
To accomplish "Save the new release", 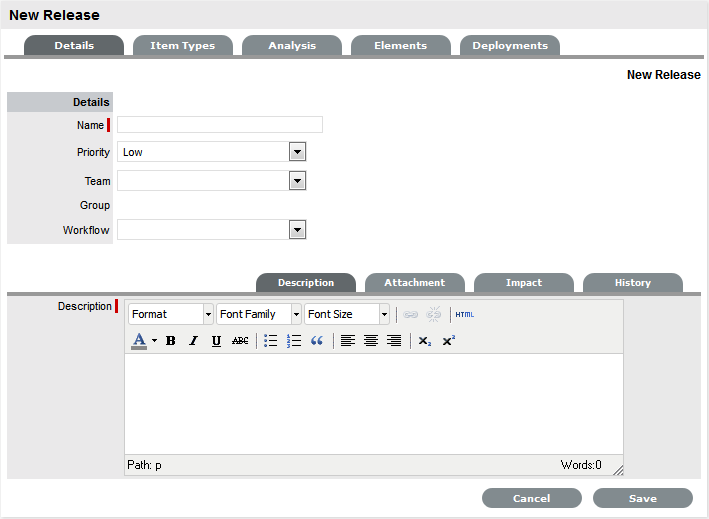I will [x=642, y=498].
